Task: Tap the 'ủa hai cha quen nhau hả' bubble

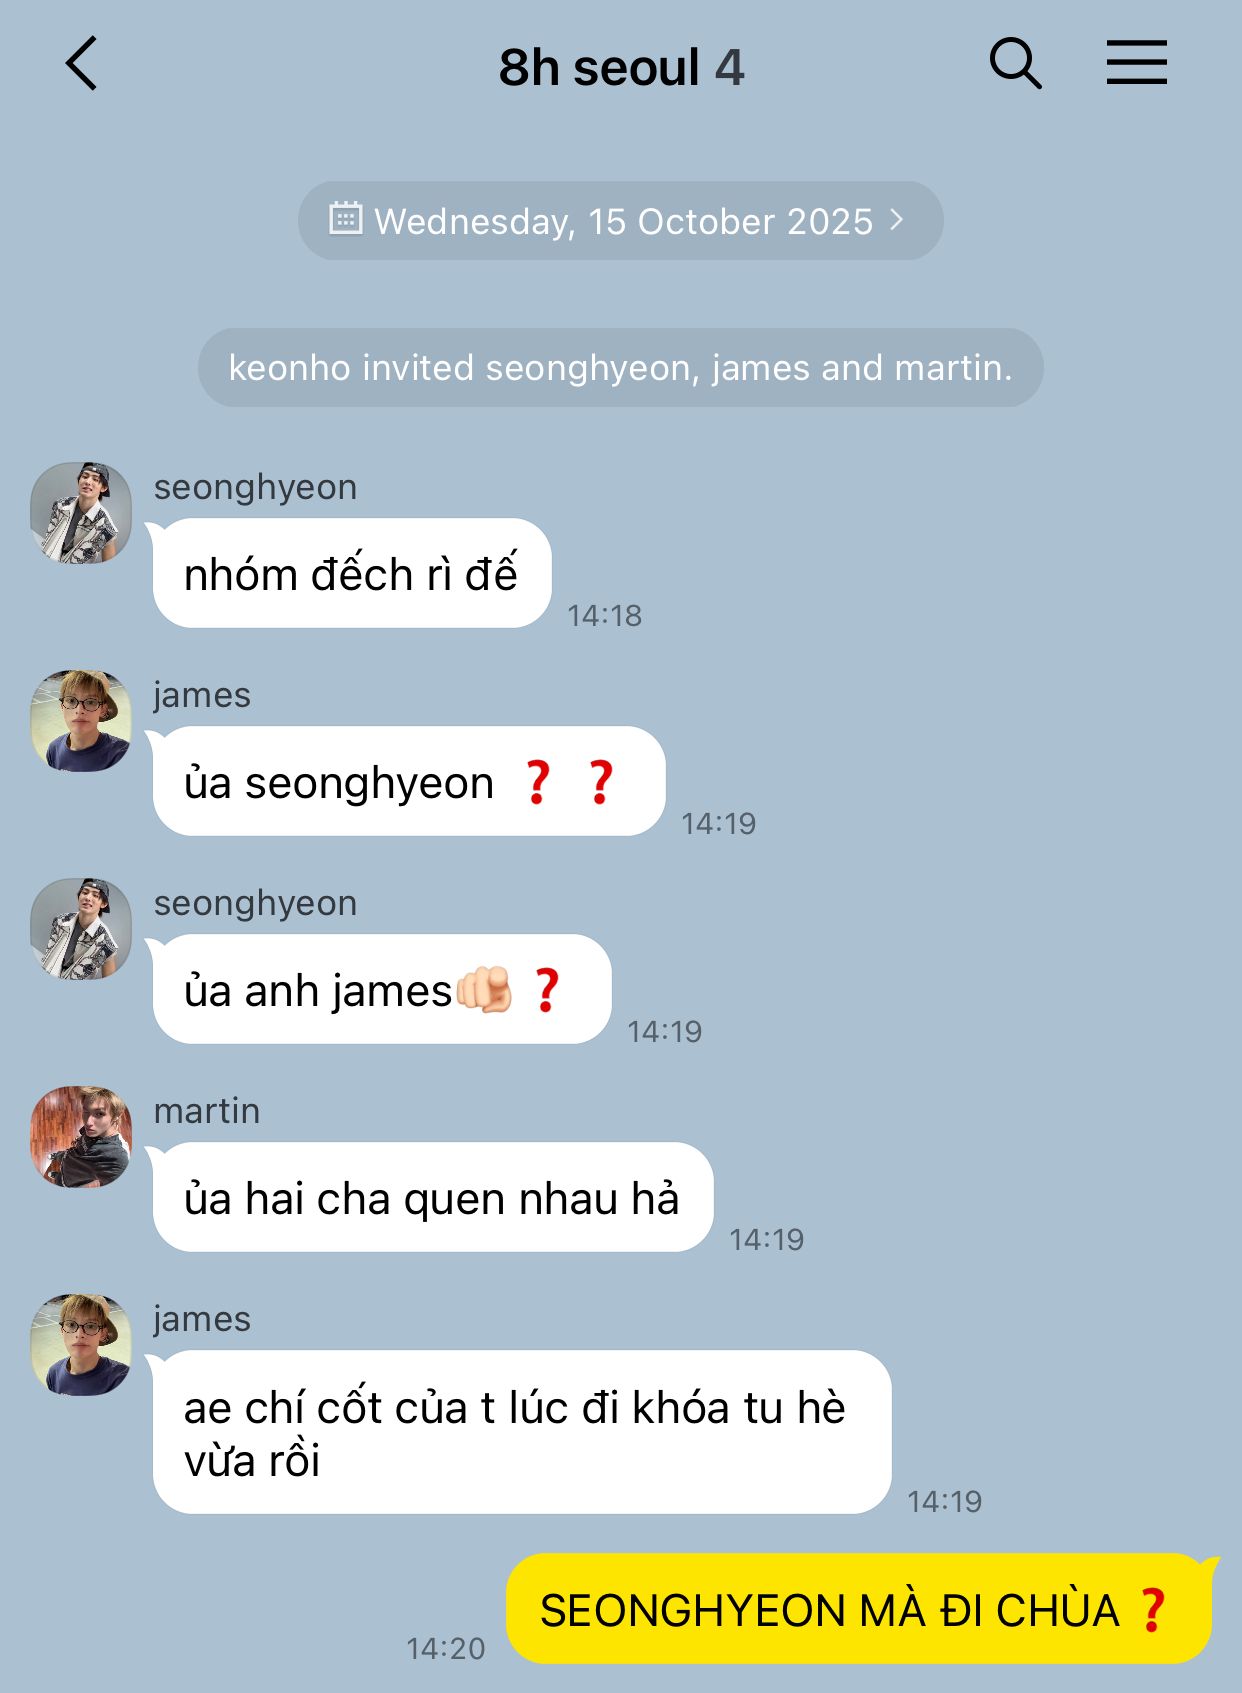Action: pyautogui.click(x=432, y=1197)
